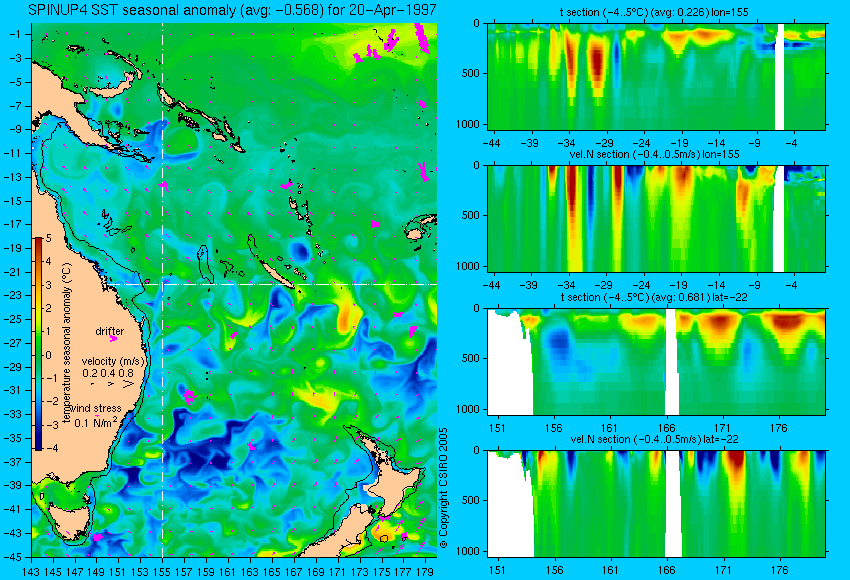Open the lat=-22 northward velocity section plot

[x=656, y=504]
